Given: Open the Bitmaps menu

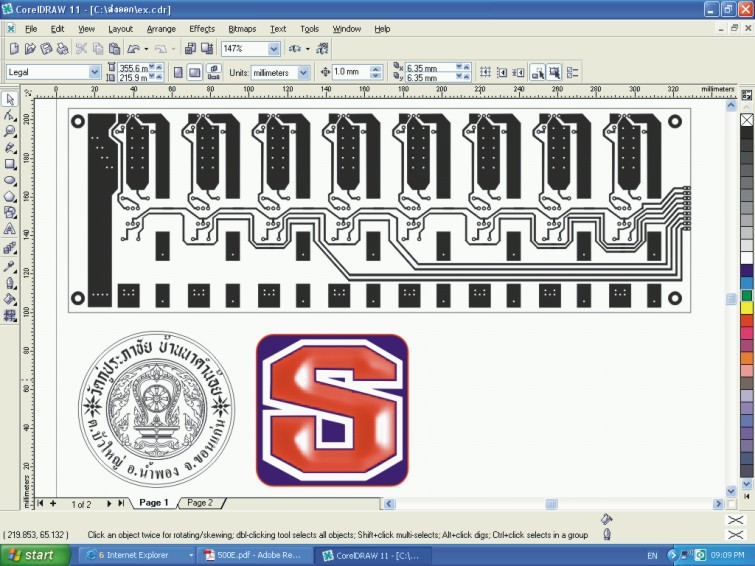Looking at the screenshot, I should (242, 29).
